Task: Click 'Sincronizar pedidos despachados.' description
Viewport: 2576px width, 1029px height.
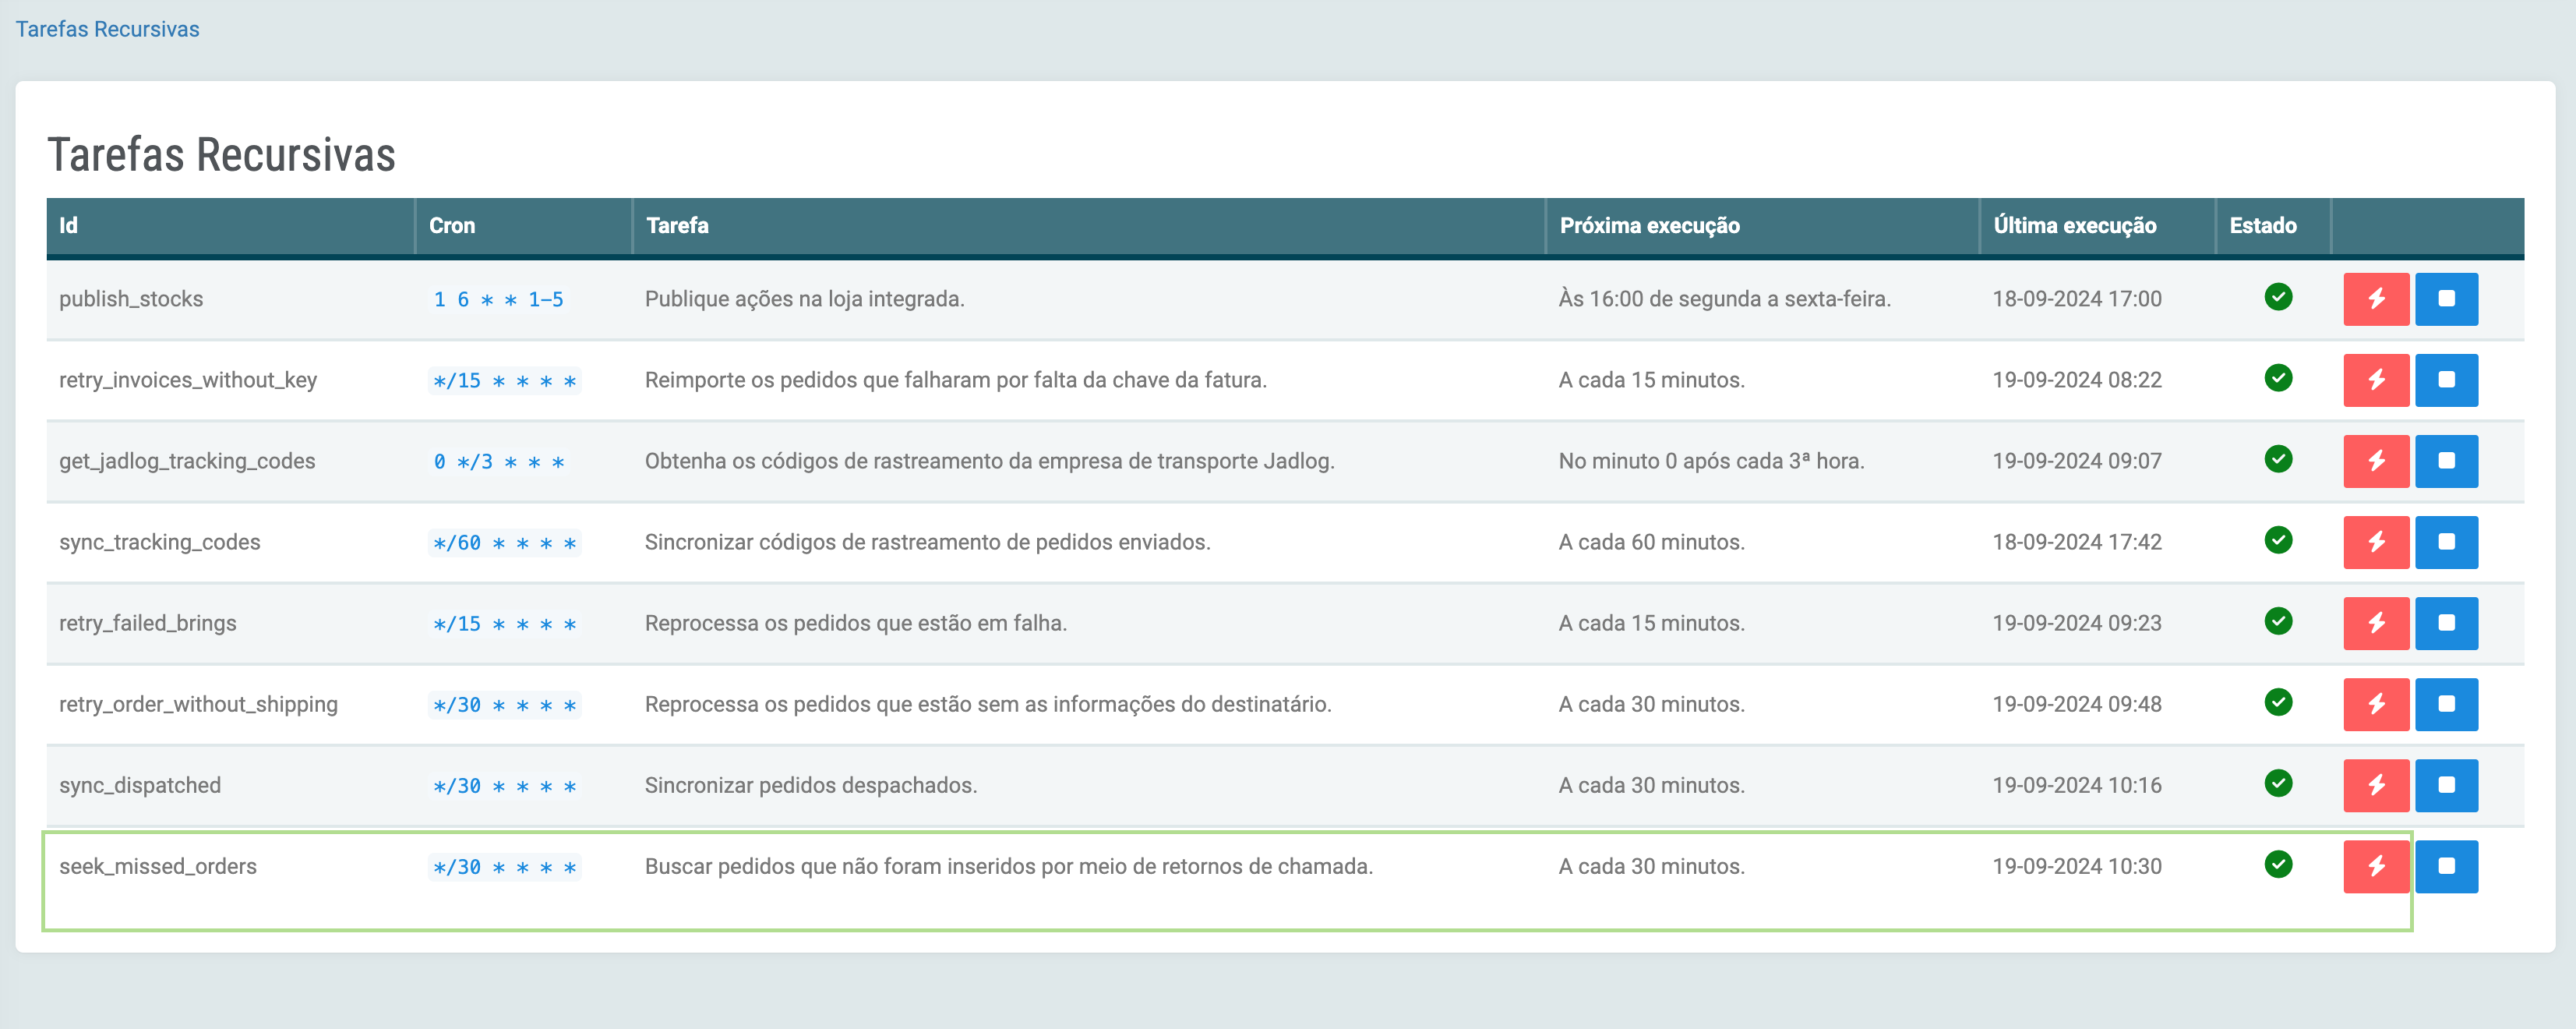Action: click(x=811, y=785)
